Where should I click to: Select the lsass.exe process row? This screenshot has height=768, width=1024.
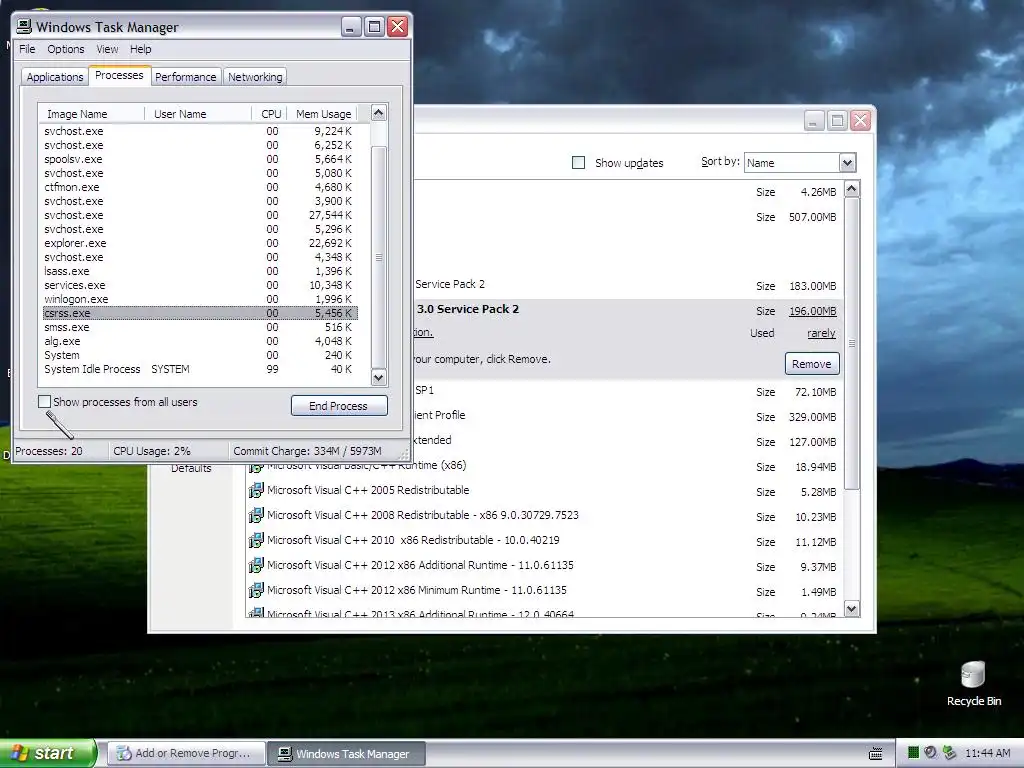[200, 271]
